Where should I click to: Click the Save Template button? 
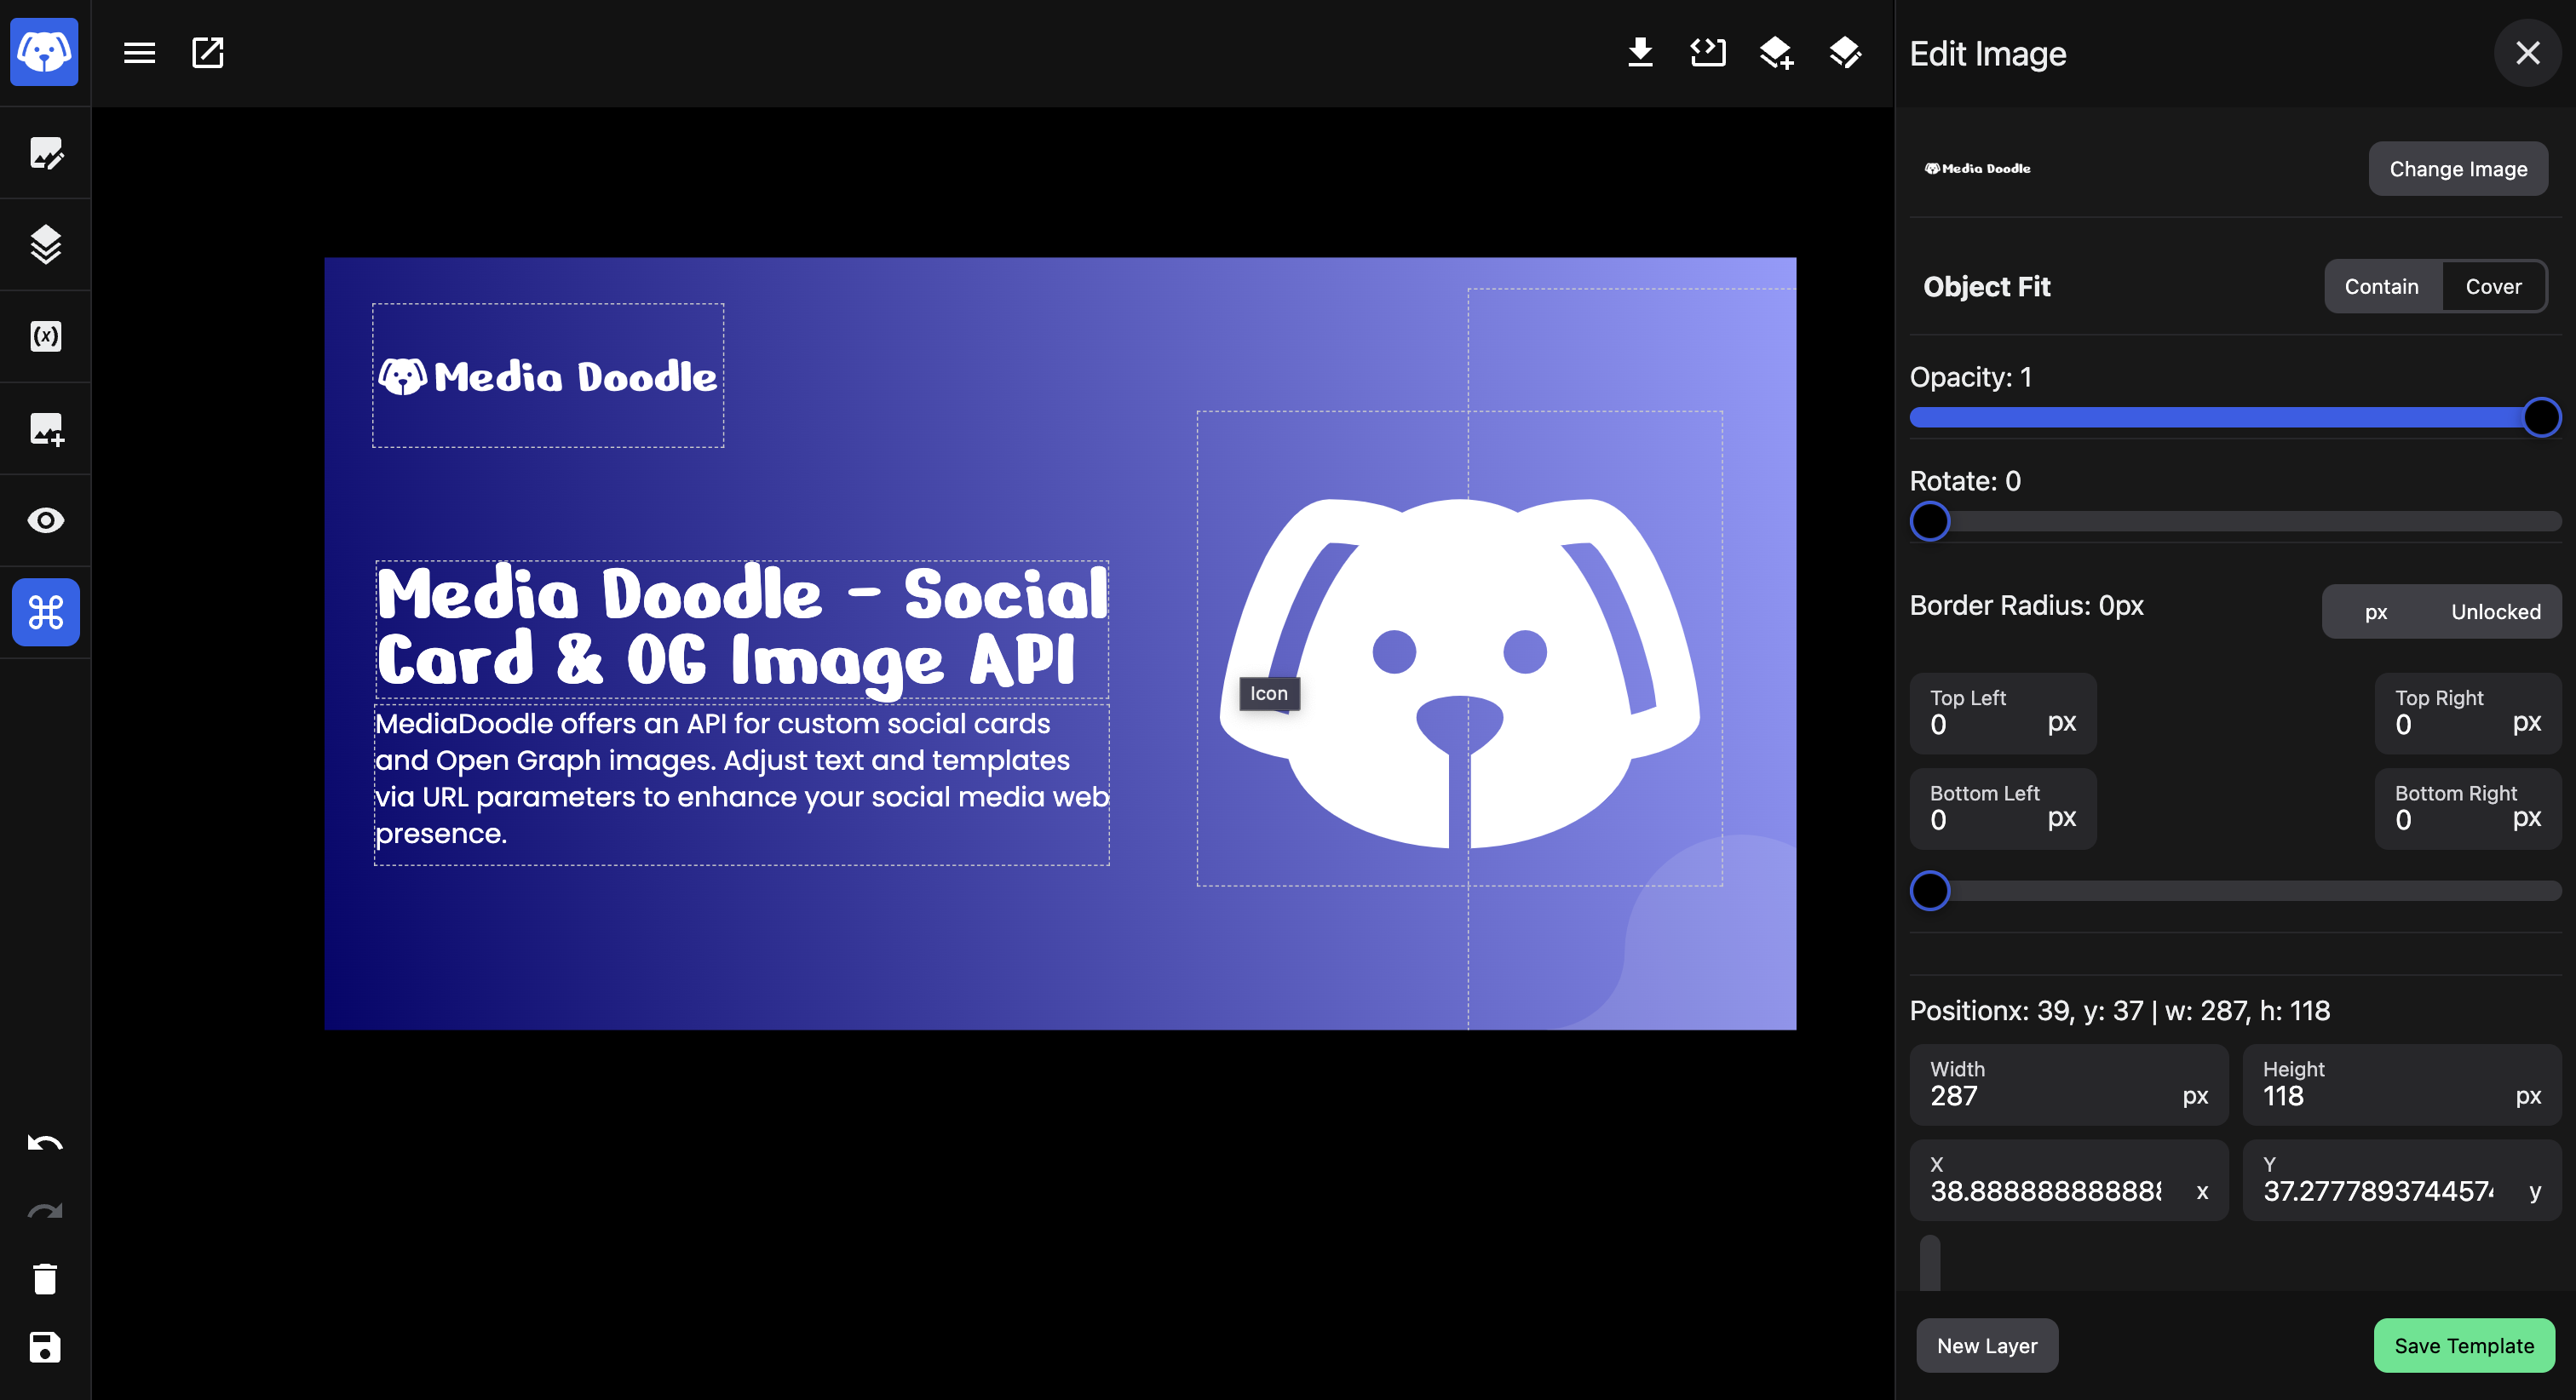pos(2464,1346)
